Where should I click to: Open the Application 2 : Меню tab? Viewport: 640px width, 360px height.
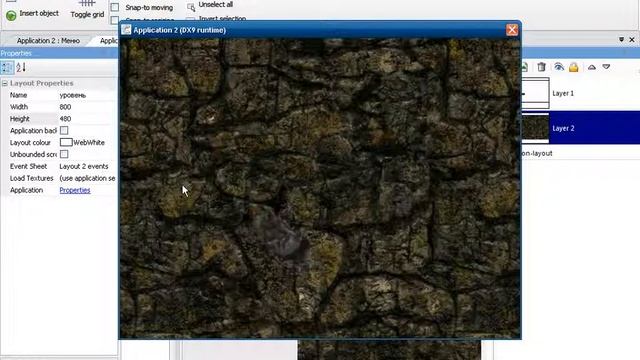(x=48, y=40)
